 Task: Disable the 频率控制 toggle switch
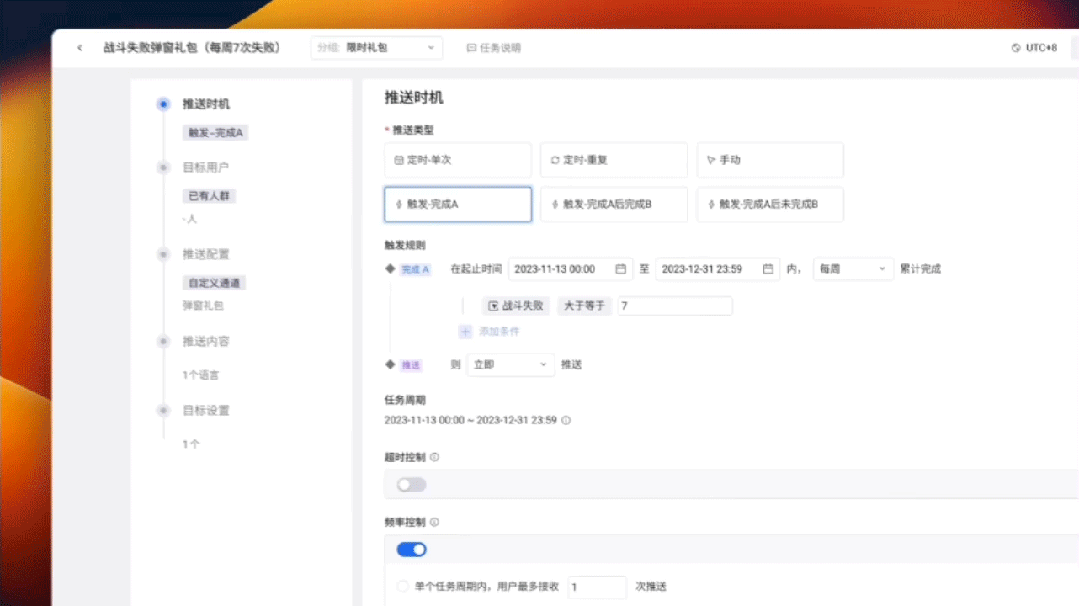pyautogui.click(x=411, y=549)
